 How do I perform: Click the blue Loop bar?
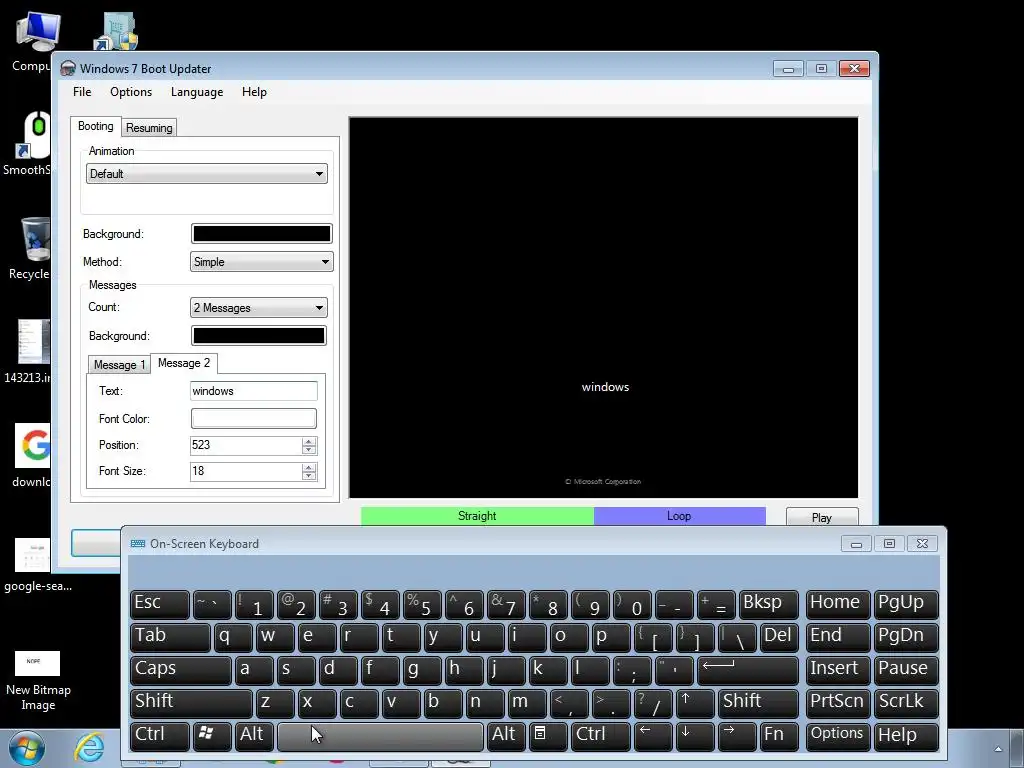click(679, 516)
